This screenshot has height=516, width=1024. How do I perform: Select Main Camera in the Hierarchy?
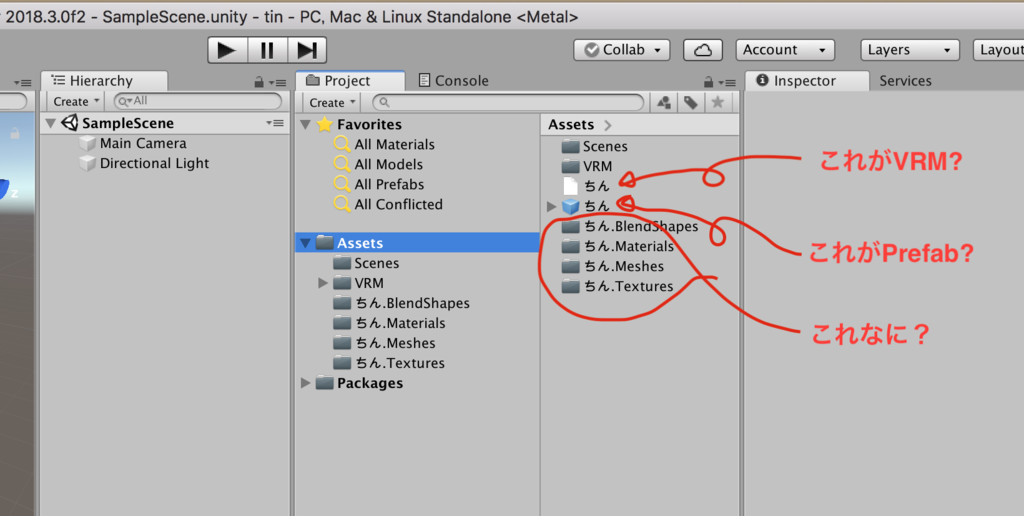[142, 143]
